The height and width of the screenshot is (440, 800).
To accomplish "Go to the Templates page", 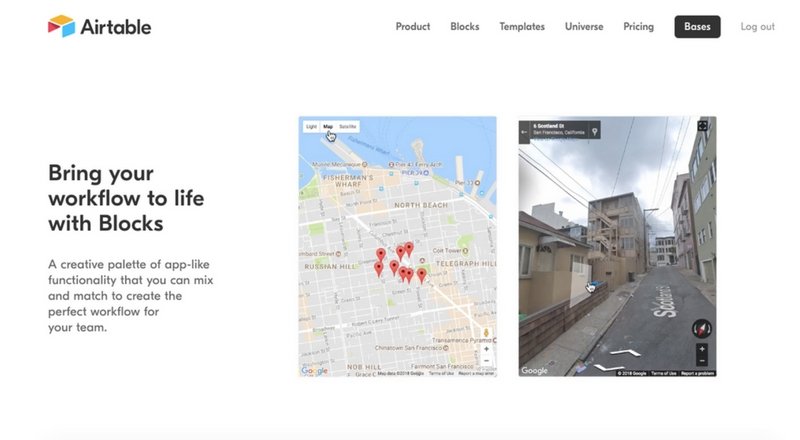I will click(x=522, y=27).
